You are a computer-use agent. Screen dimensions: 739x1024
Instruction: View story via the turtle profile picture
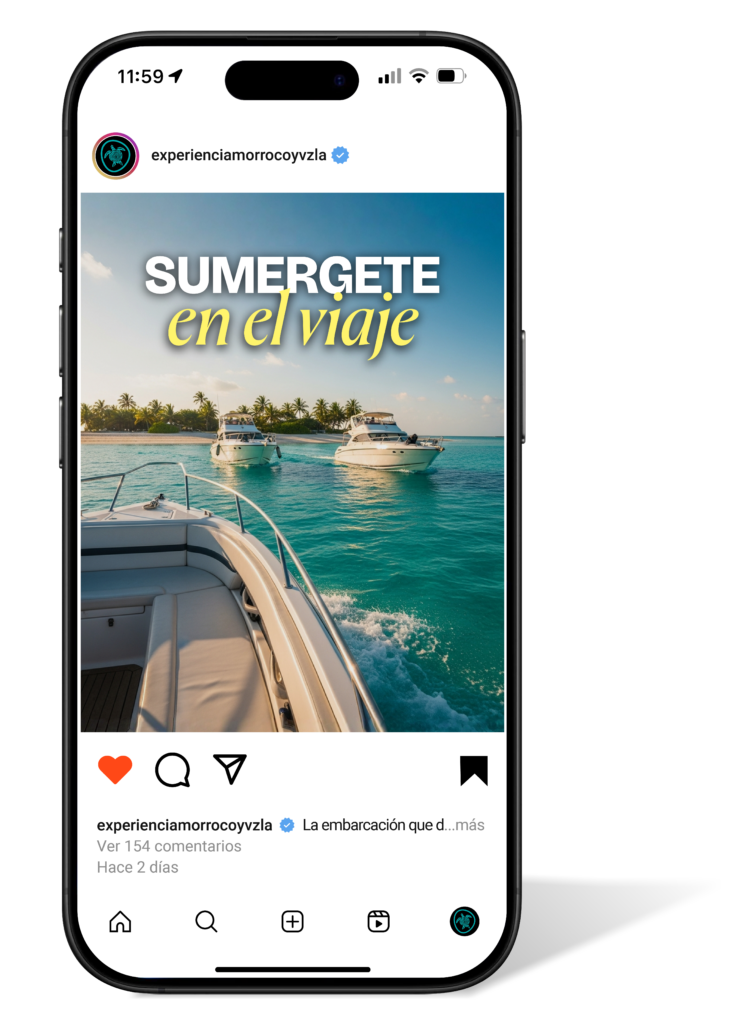tap(116, 155)
